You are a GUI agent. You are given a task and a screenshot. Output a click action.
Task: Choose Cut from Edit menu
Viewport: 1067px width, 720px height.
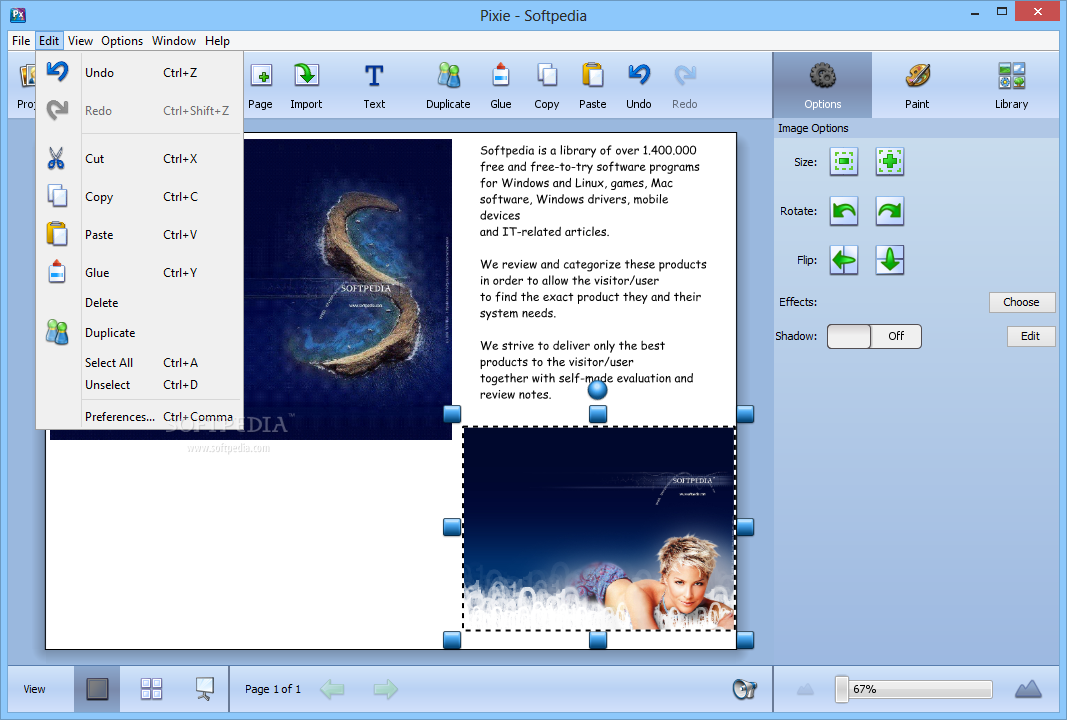[139, 159]
